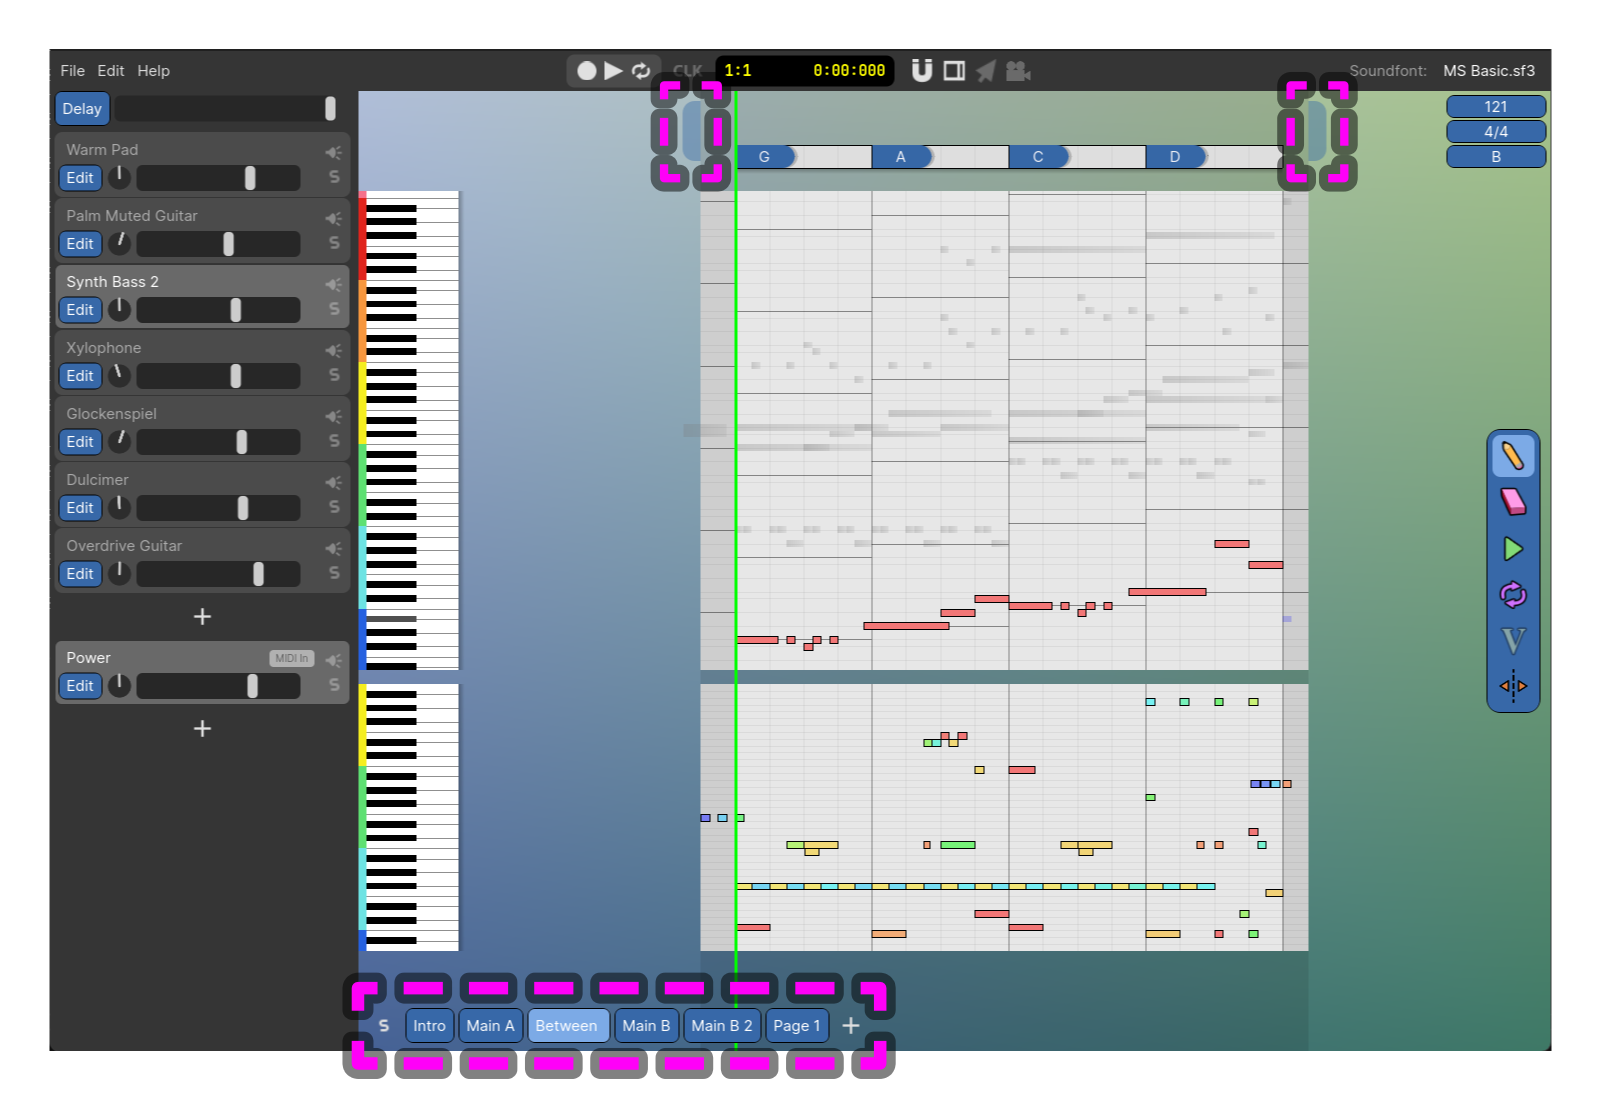Click the Overdrive Guitar volume slider
The image size is (1600, 1100).
pos(218,574)
